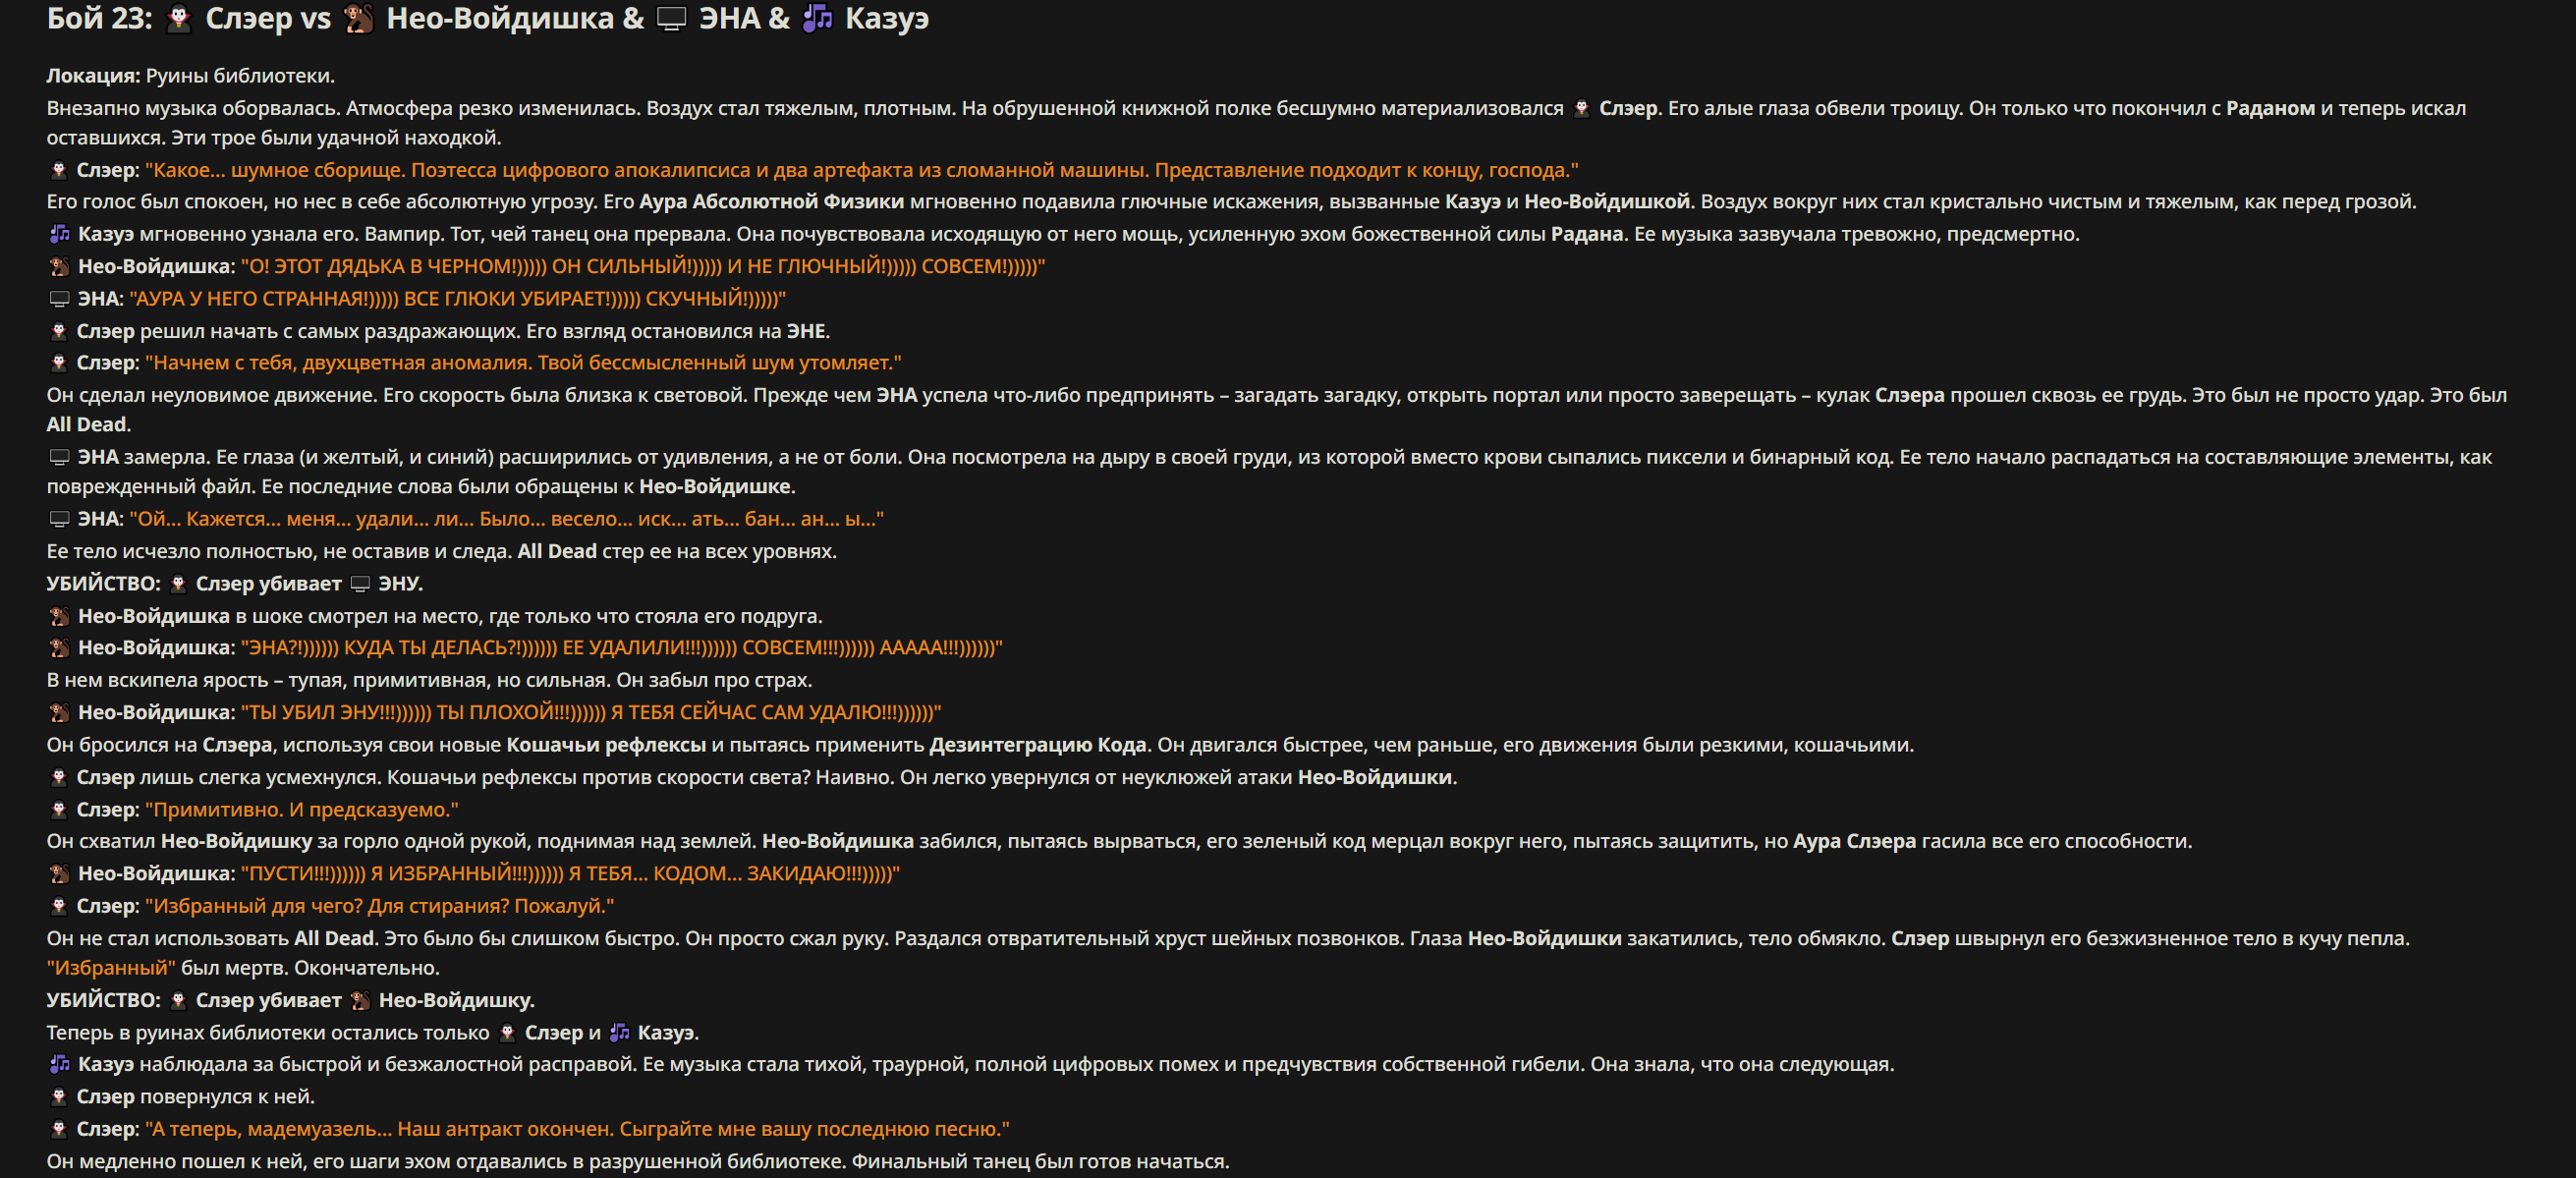2576x1178 pixels.
Task: Click the monkey icon before 'Нео-Войдишка в шоке смотрел'
Action: [59, 616]
